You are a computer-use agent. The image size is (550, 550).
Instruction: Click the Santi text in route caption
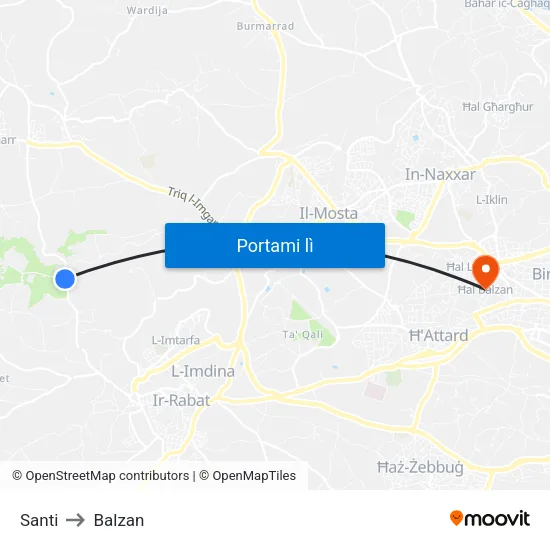click(39, 520)
